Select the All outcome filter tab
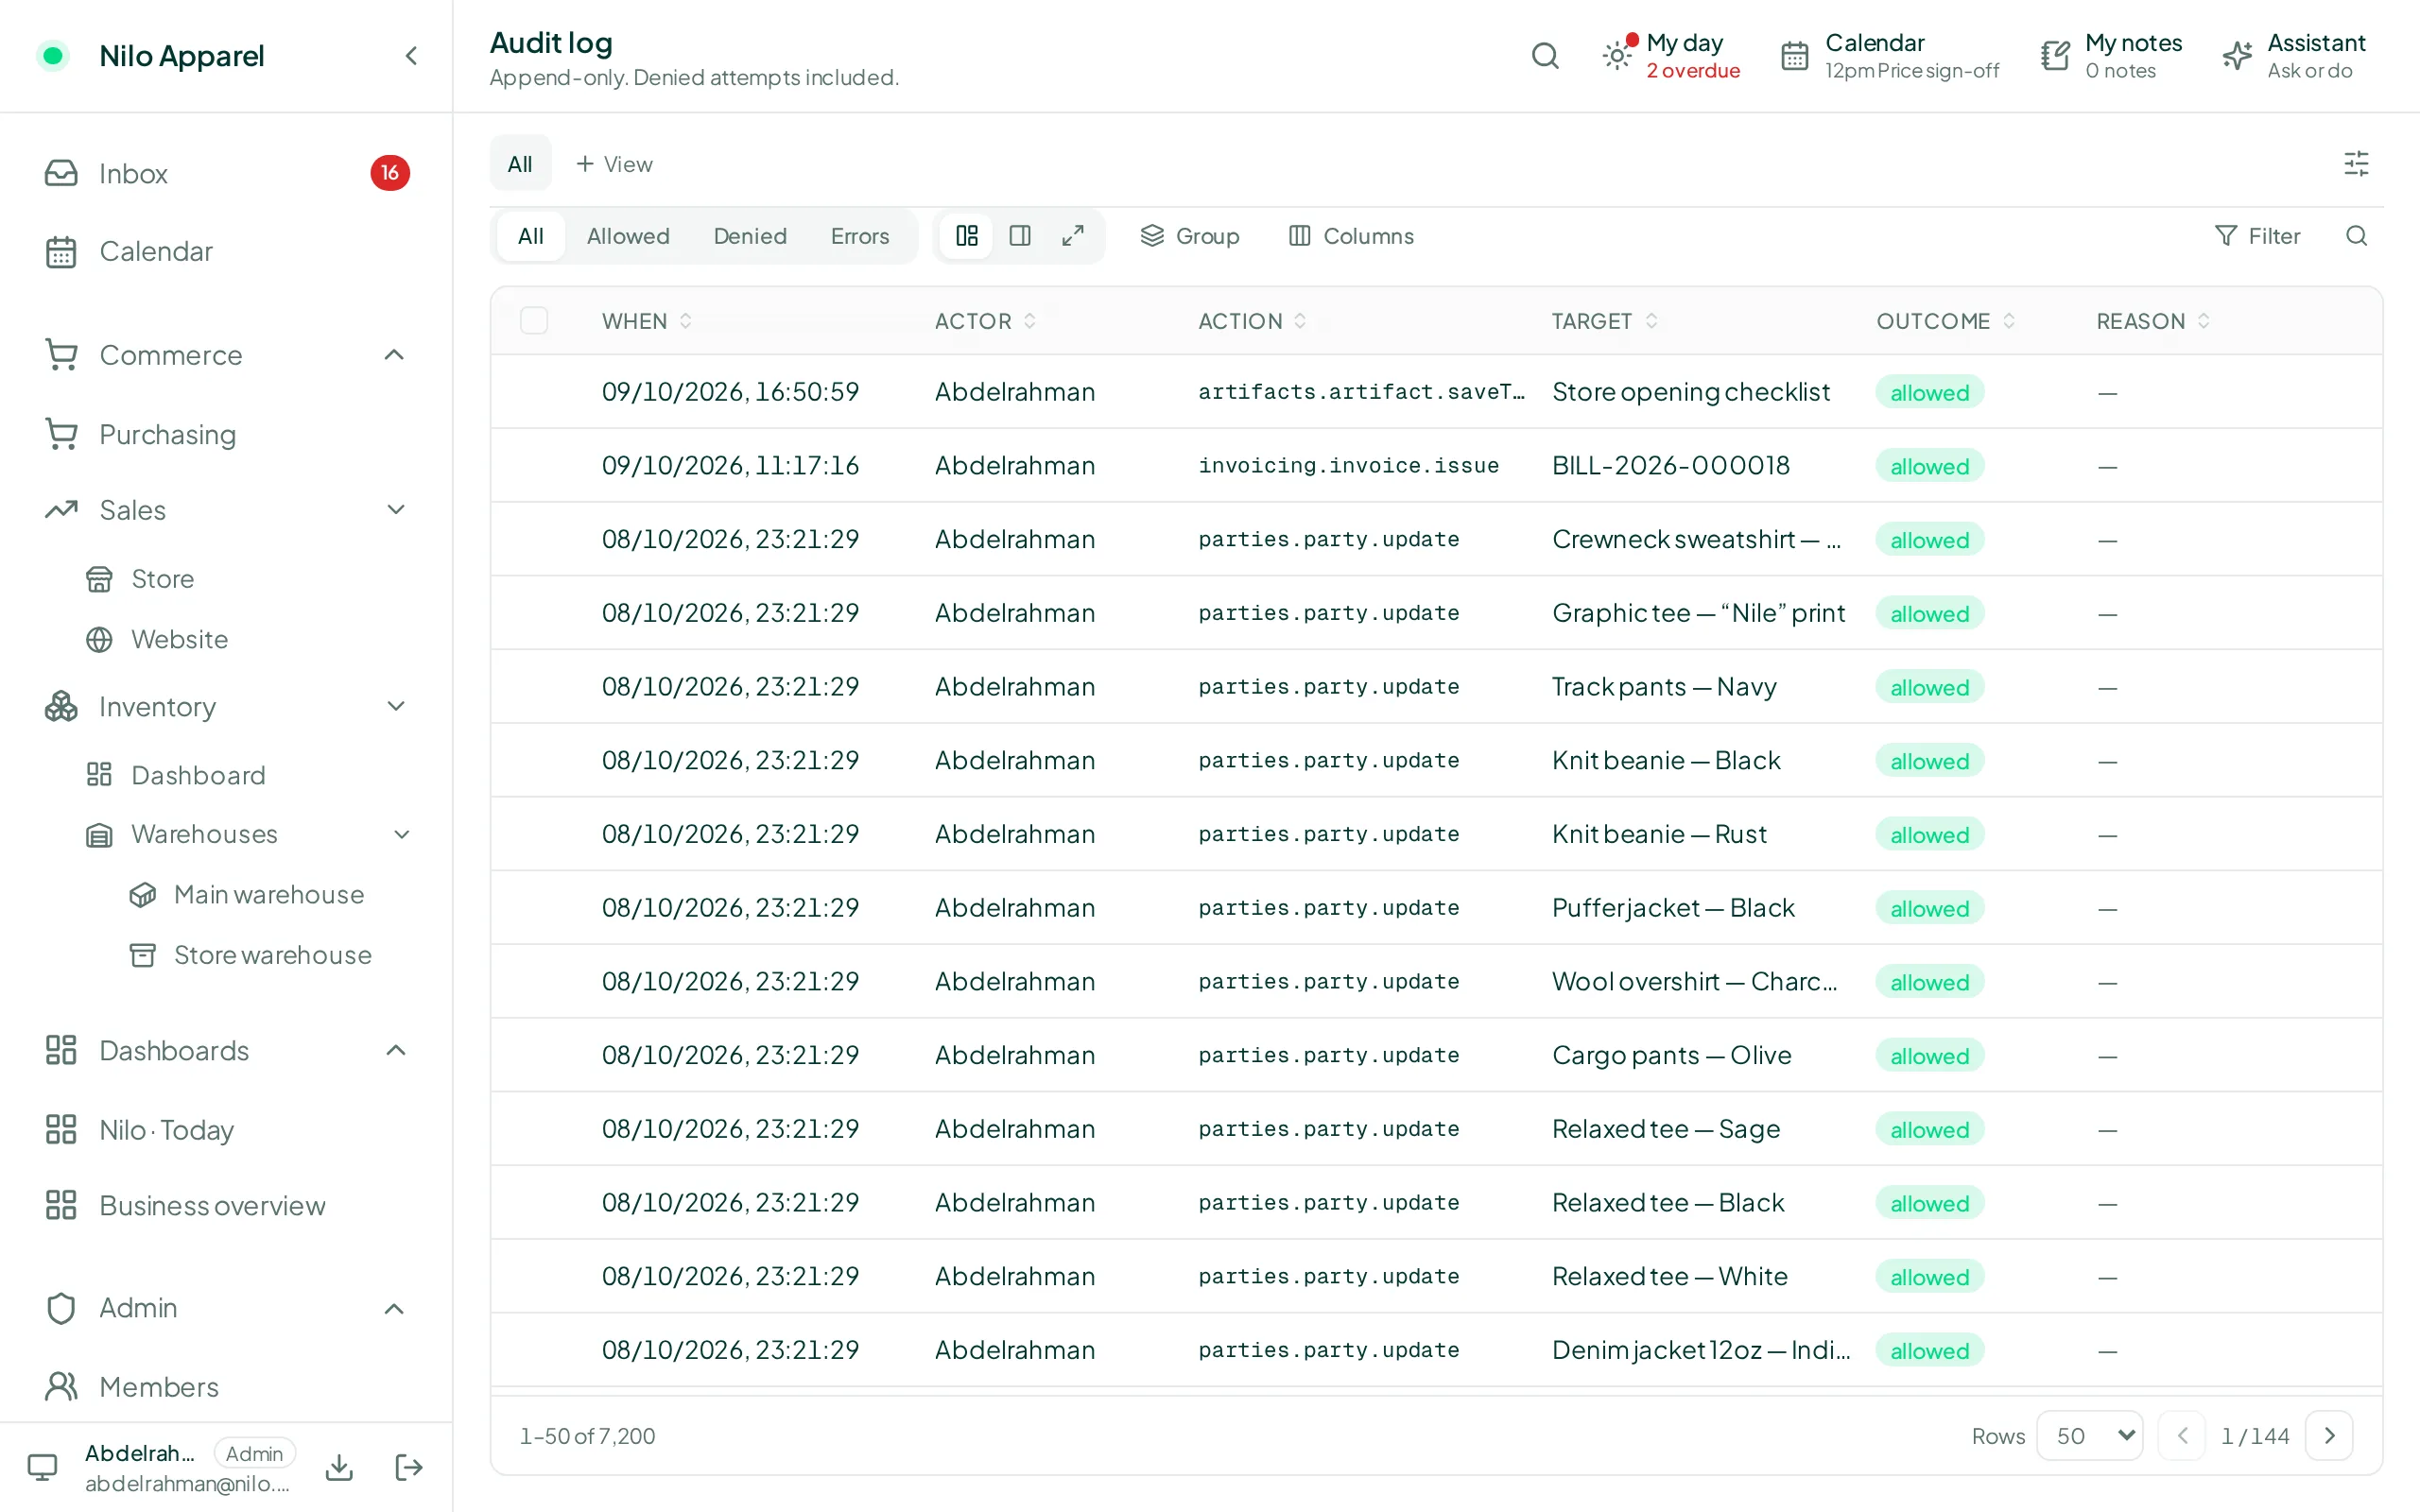This screenshot has width=2420, height=1512. (x=531, y=236)
